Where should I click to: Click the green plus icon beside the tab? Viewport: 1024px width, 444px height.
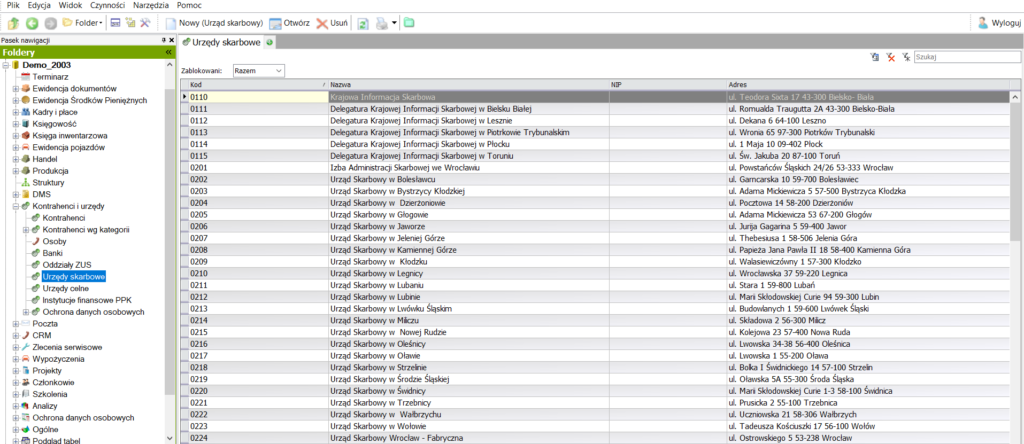click(269, 42)
